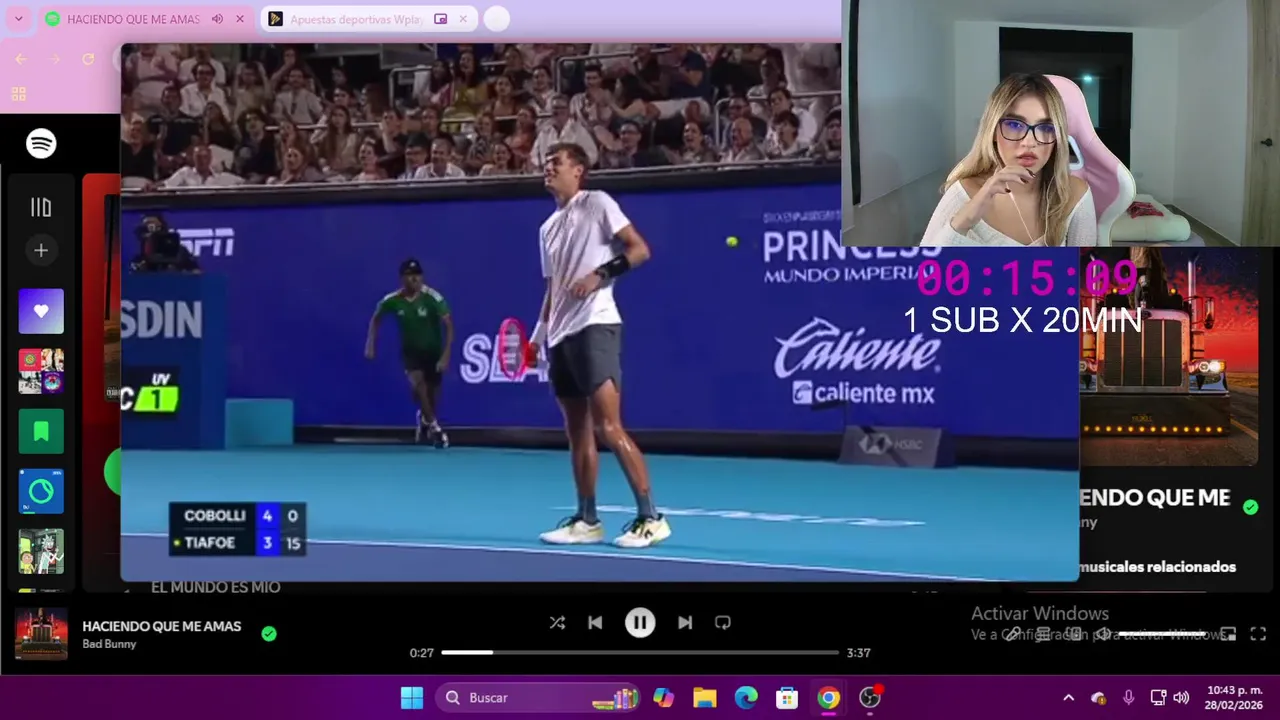Open the Liked Songs heart playlist
The image size is (1280, 720).
(x=41, y=311)
